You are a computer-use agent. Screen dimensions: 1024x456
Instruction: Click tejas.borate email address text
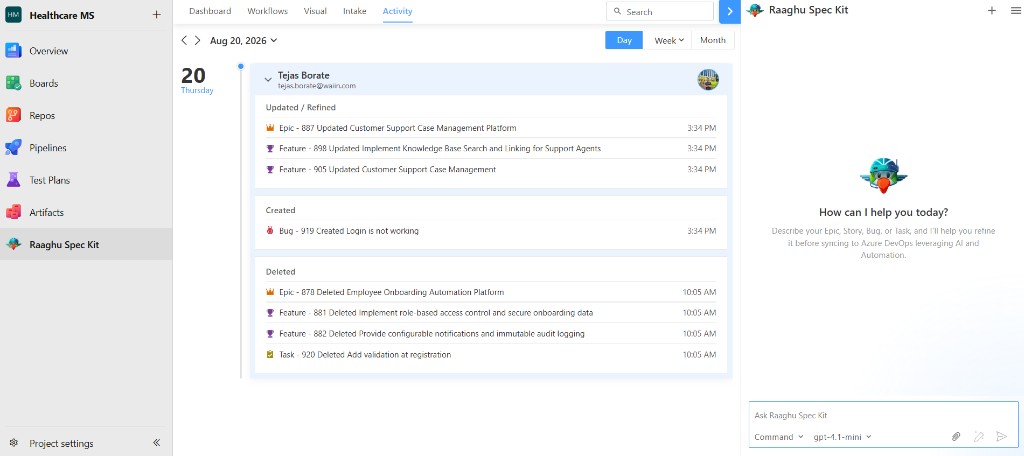[317, 86]
